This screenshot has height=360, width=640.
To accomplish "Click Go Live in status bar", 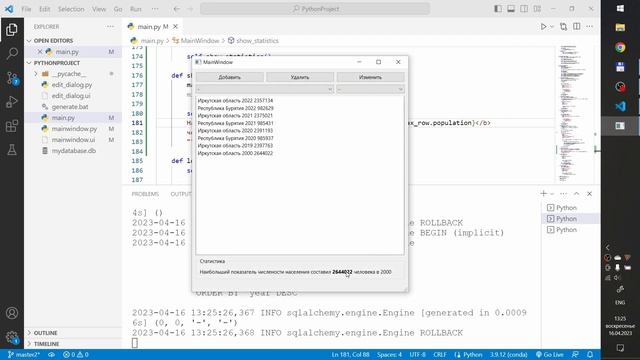I will tap(549, 355).
